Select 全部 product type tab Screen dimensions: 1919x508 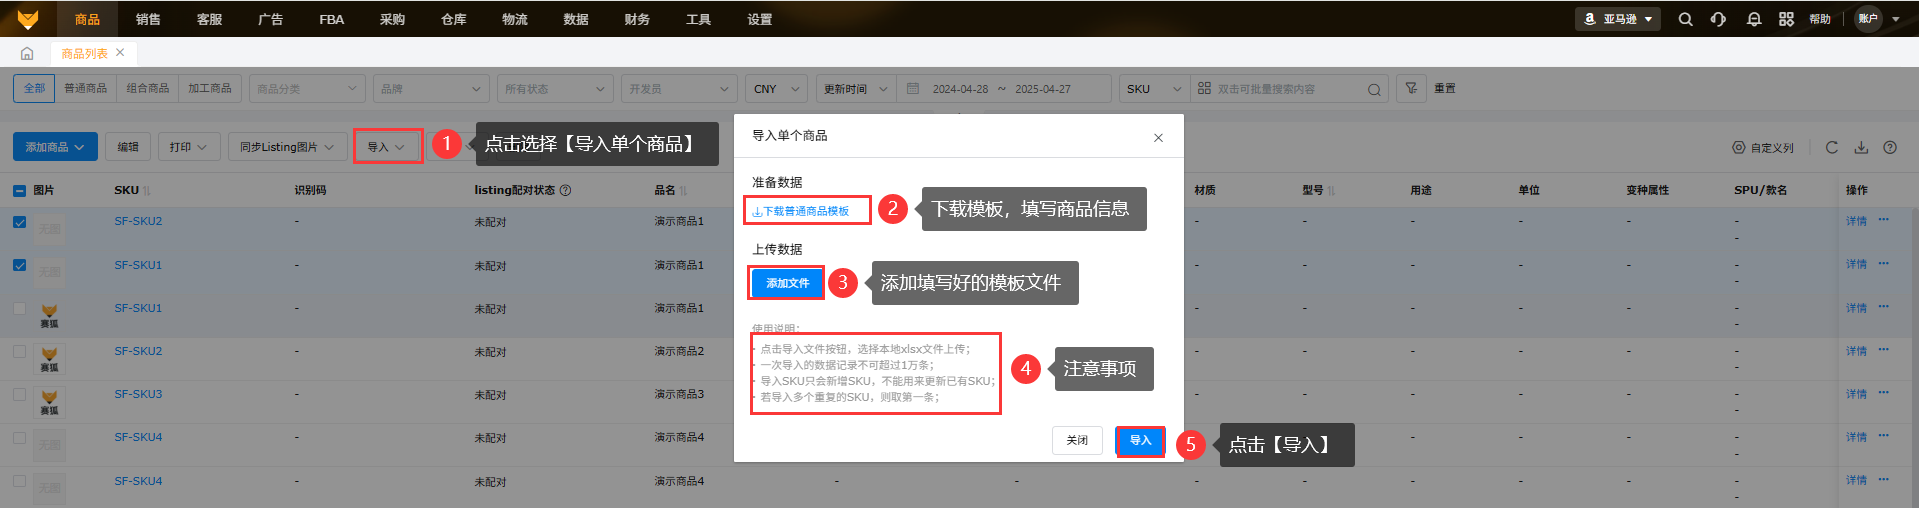34,88
